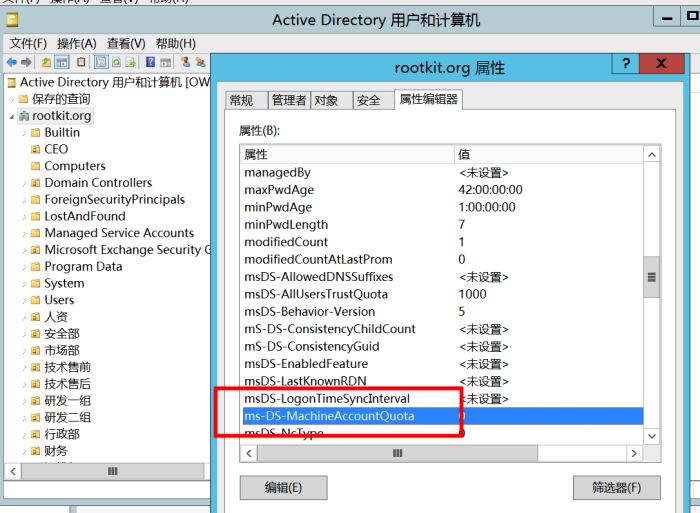Click the Refresh icon with green arrow
The image size is (700, 513).
(x=116, y=62)
